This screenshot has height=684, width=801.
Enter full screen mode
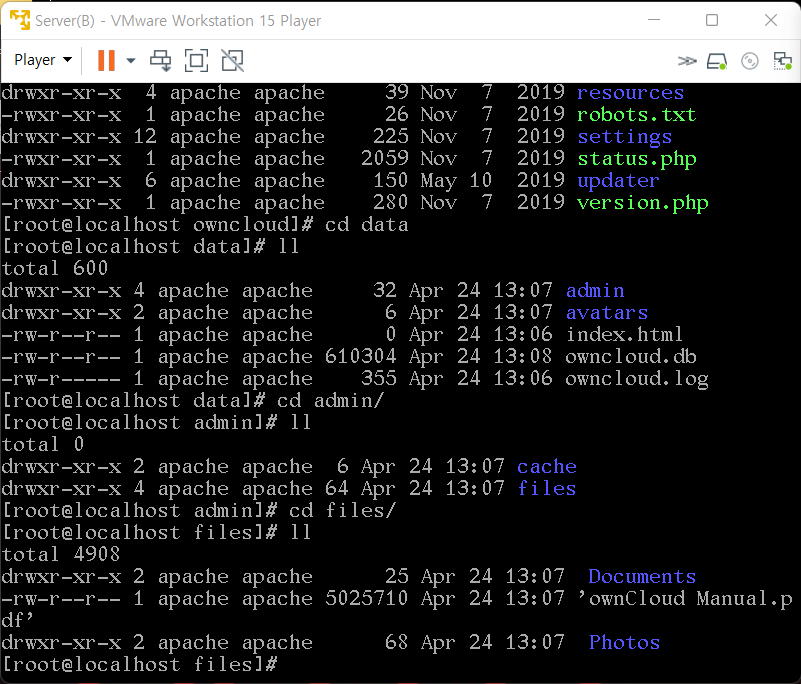tap(196, 60)
